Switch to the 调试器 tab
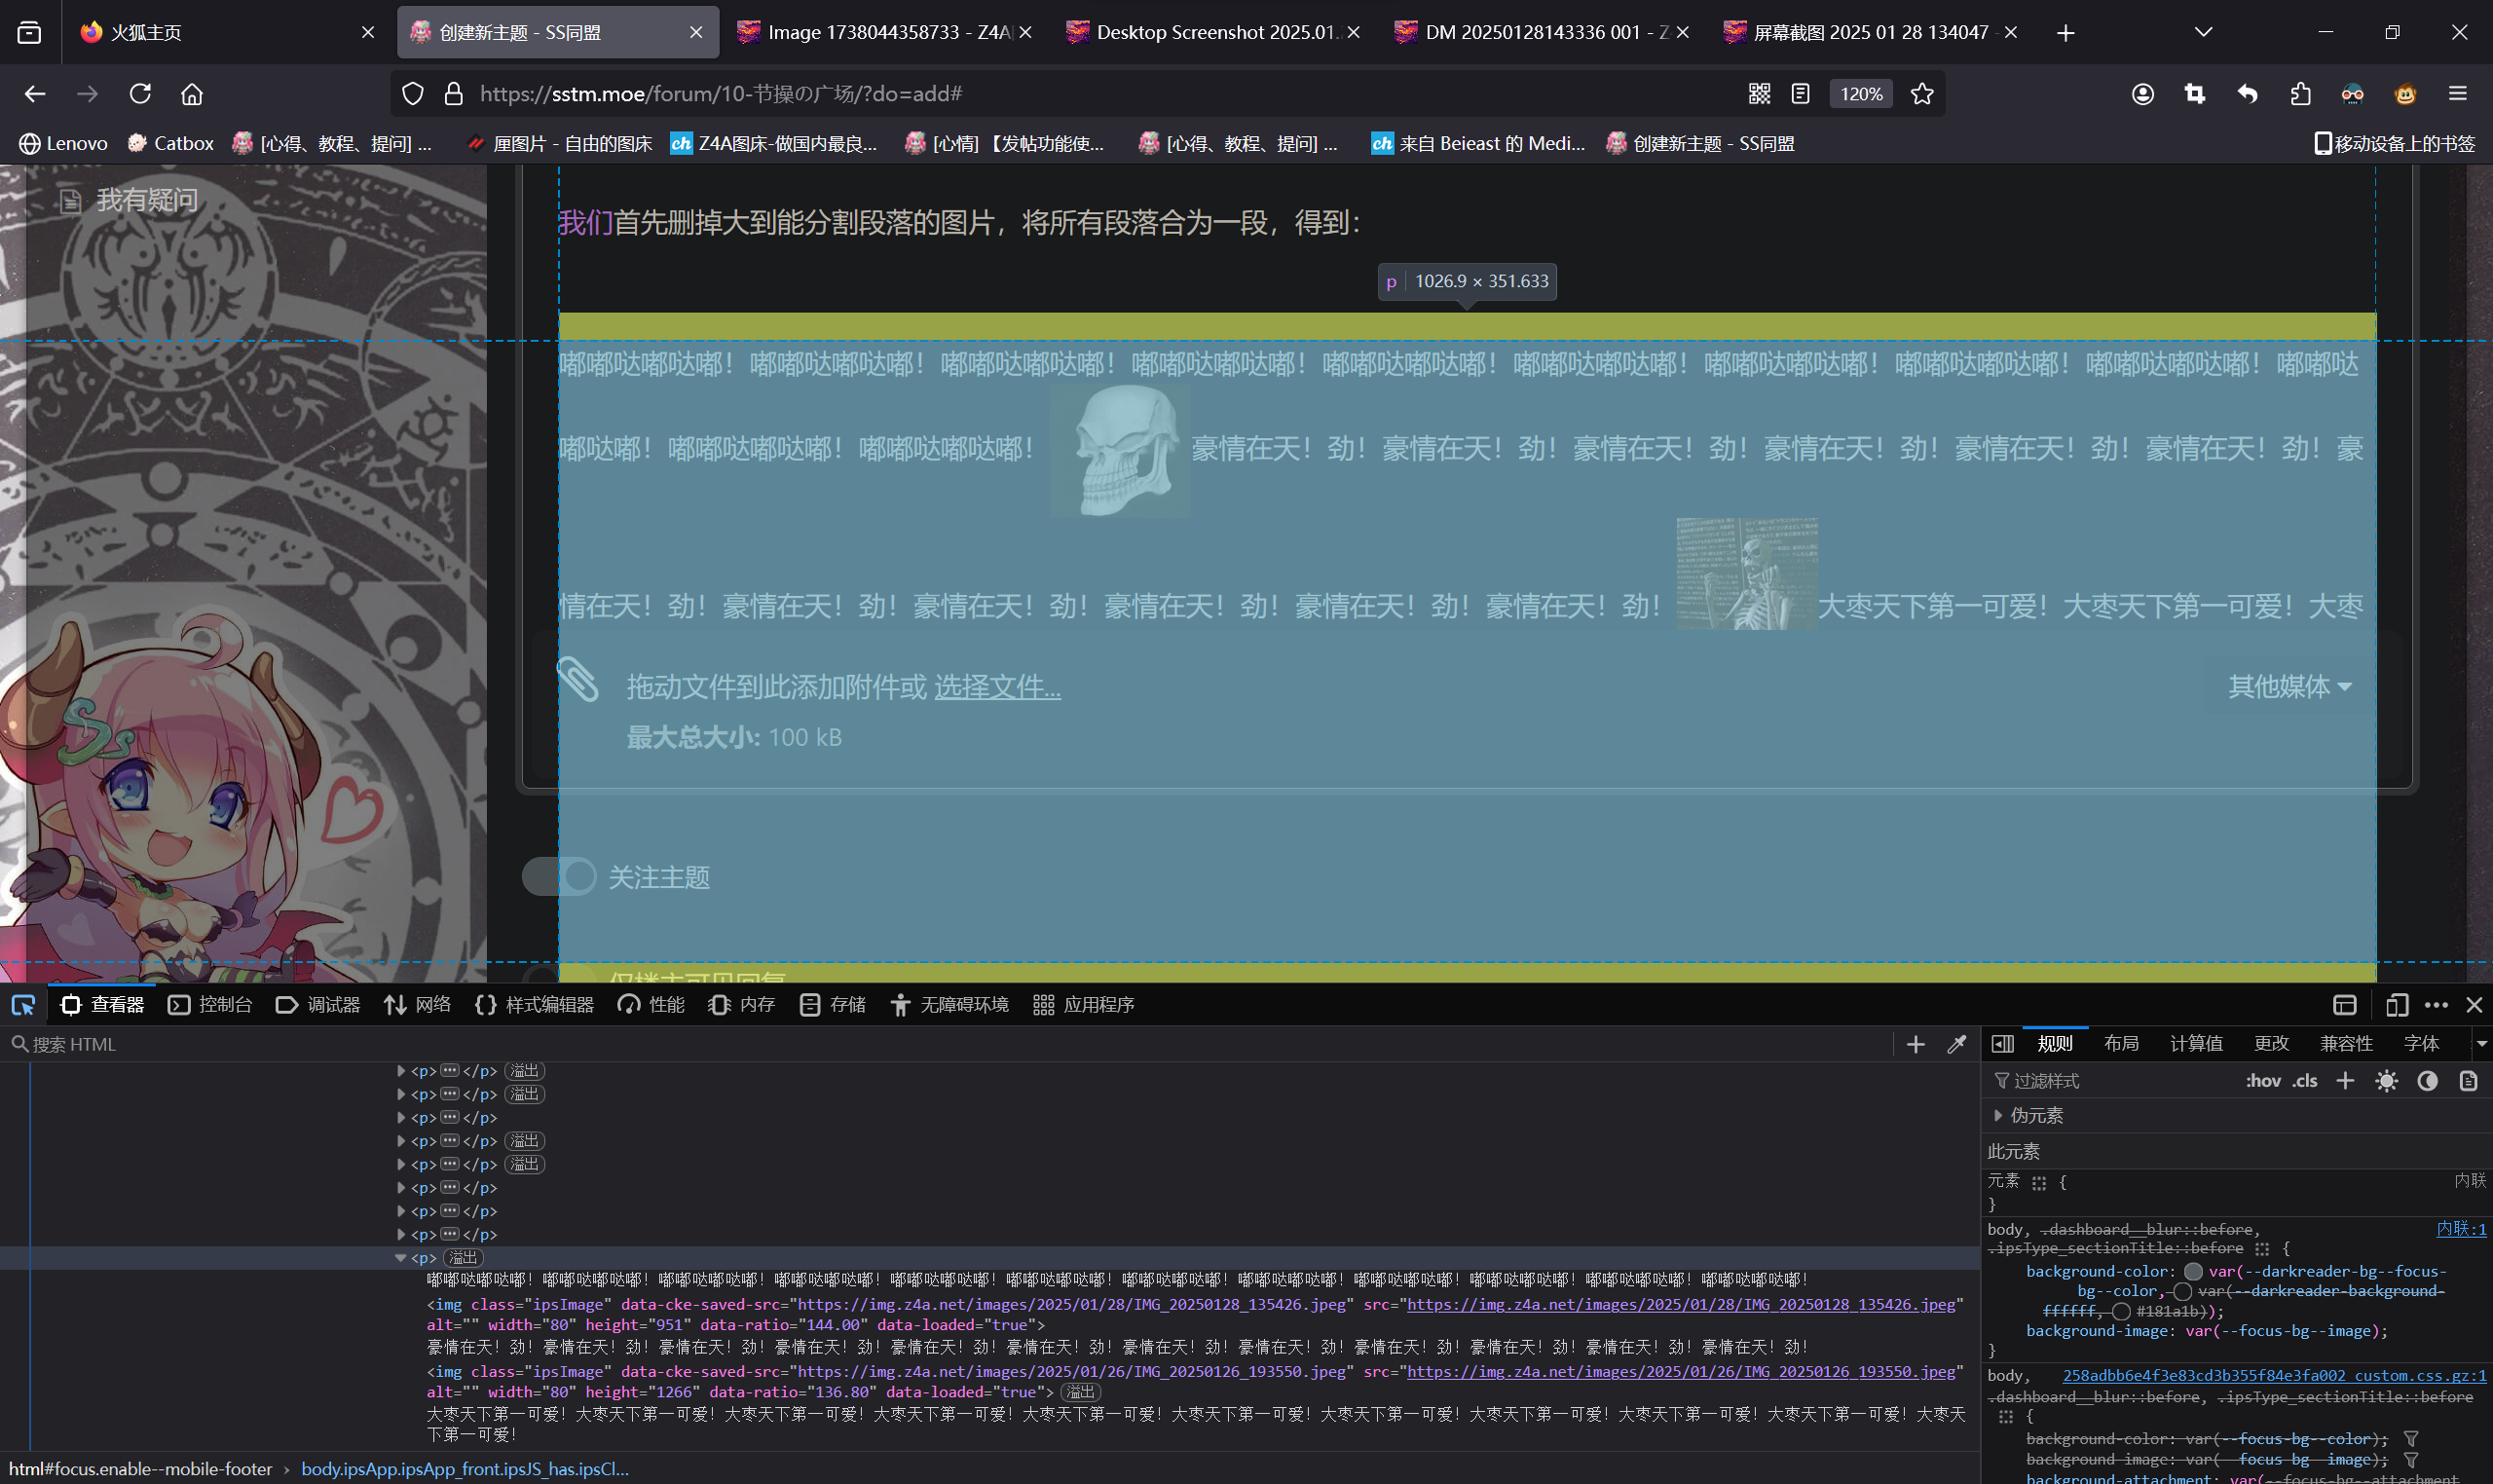The image size is (2493, 1484). 318,1004
